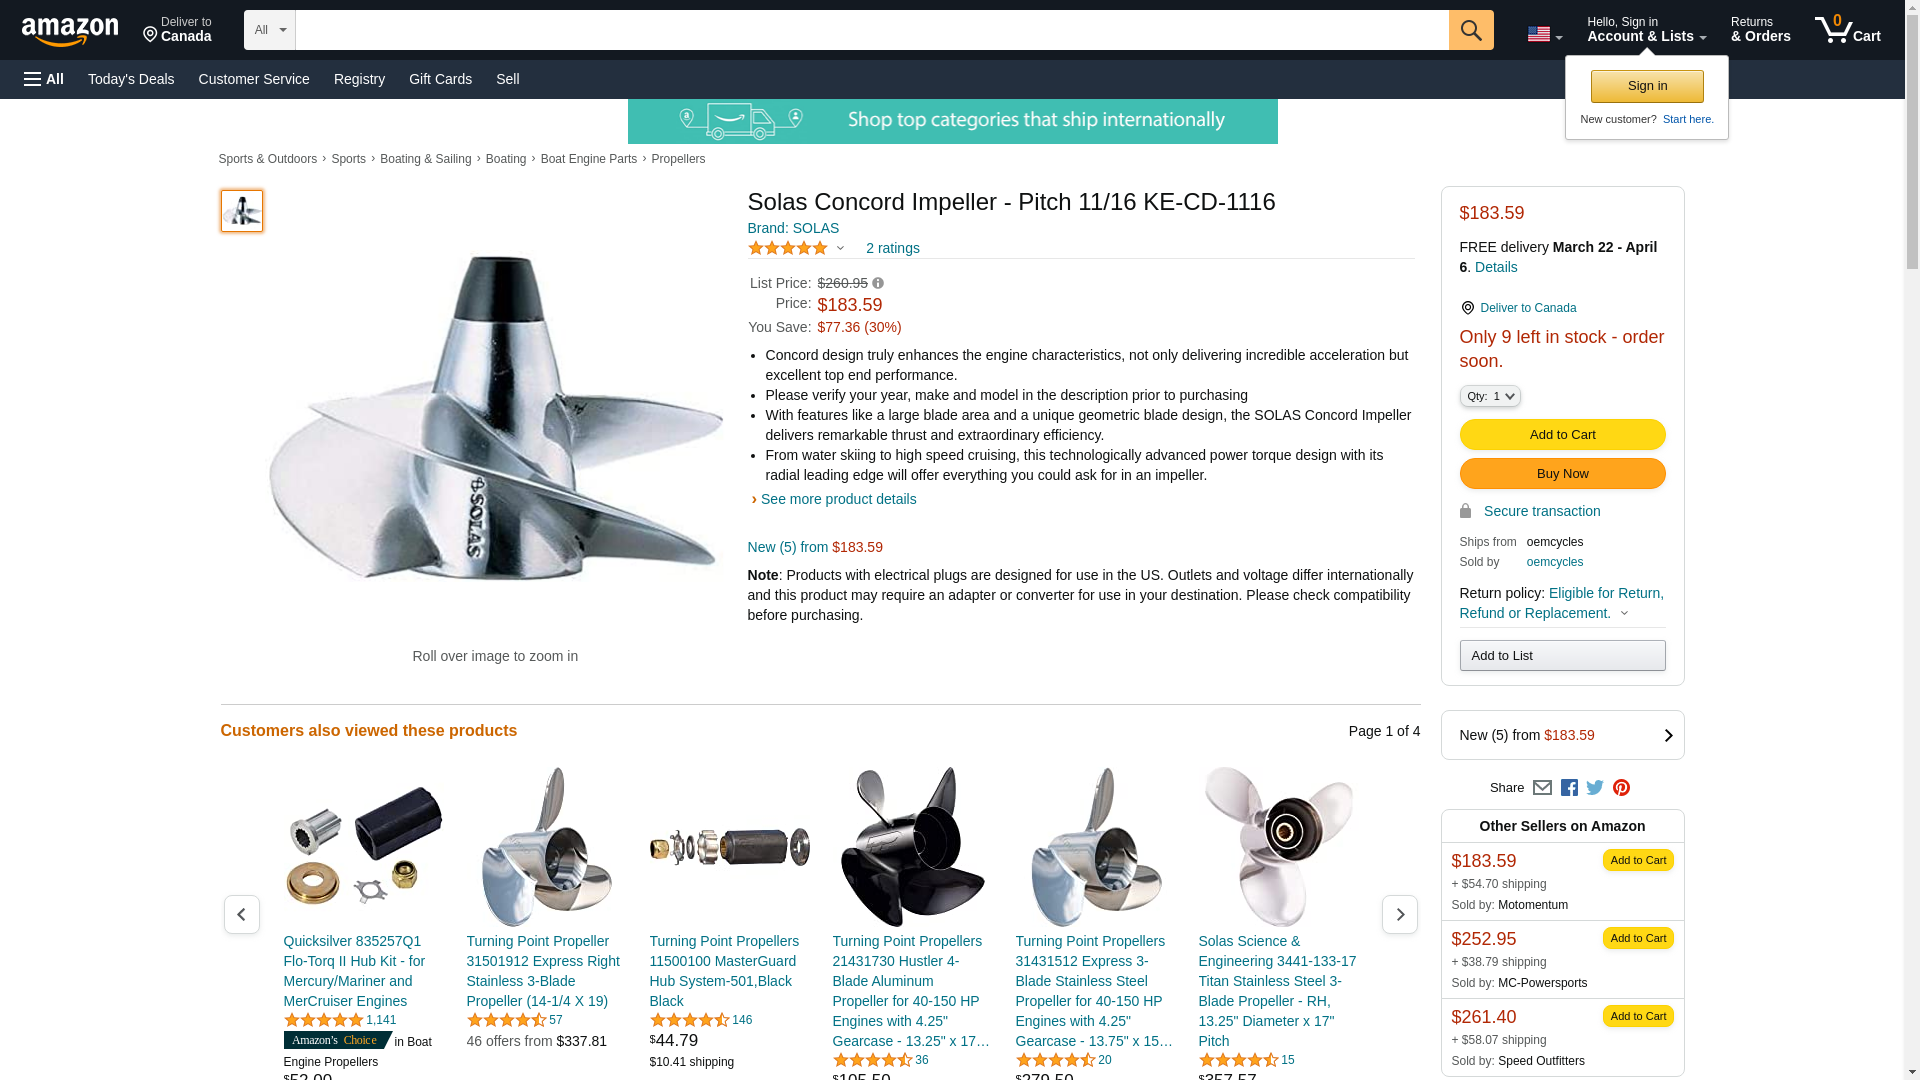Open the All search category dropdown

tap(269, 30)
